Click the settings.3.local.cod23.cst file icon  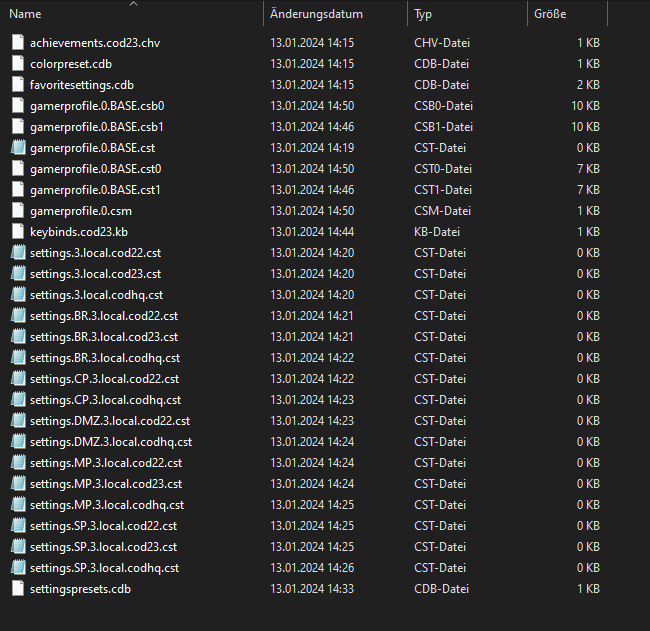(x=18, y=274)
